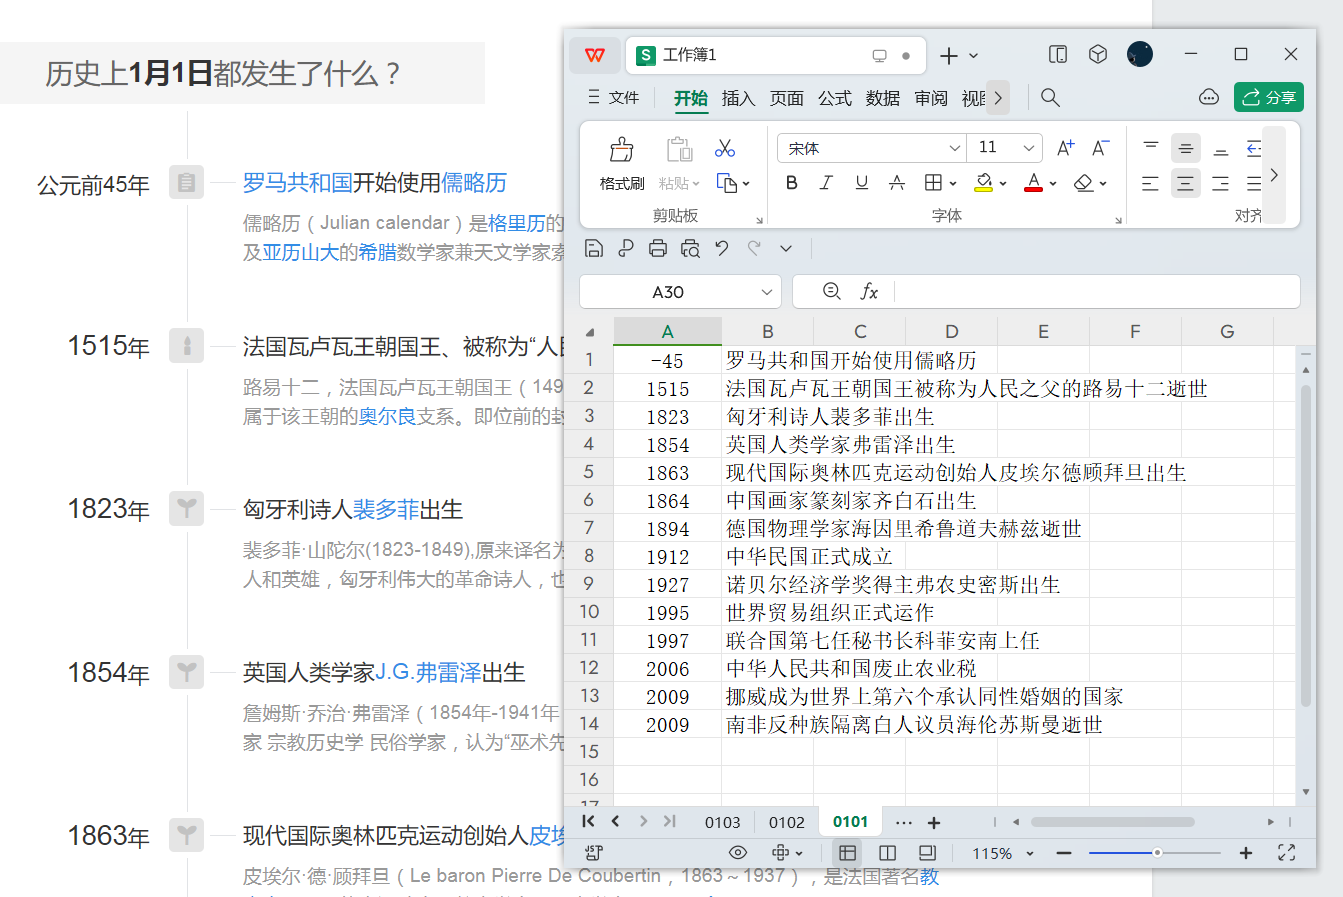Toggle center horizontal alignment
This screenshot has height=897, width=1343.
pos(1186,183)
